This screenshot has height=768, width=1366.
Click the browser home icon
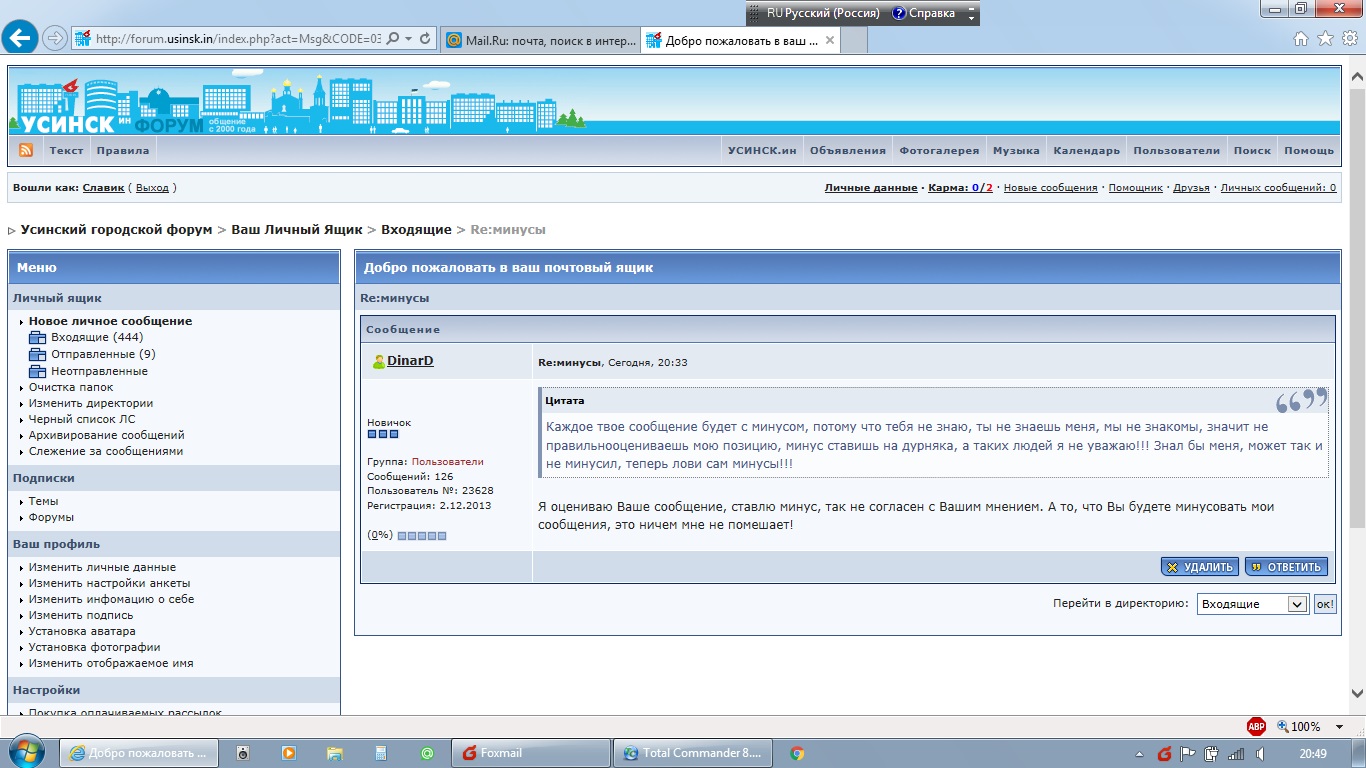pyautogui.click(x=1301, y=39)
